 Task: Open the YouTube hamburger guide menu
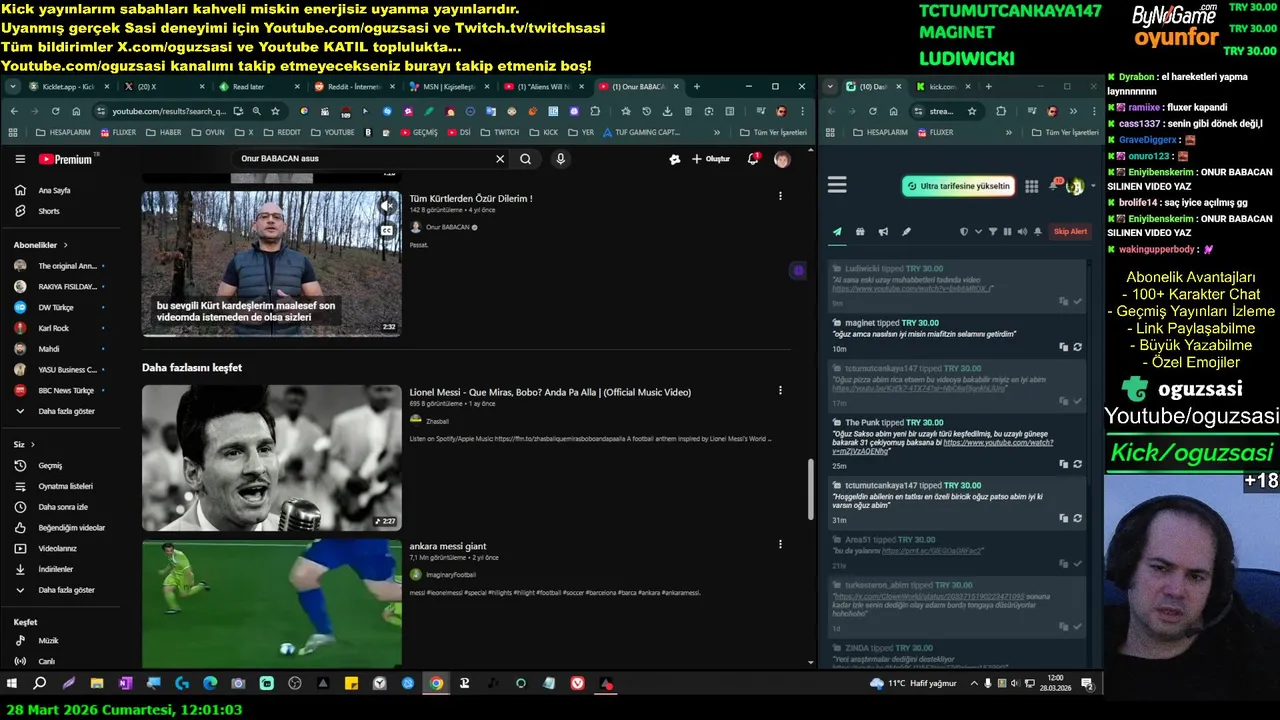point(20,159)
